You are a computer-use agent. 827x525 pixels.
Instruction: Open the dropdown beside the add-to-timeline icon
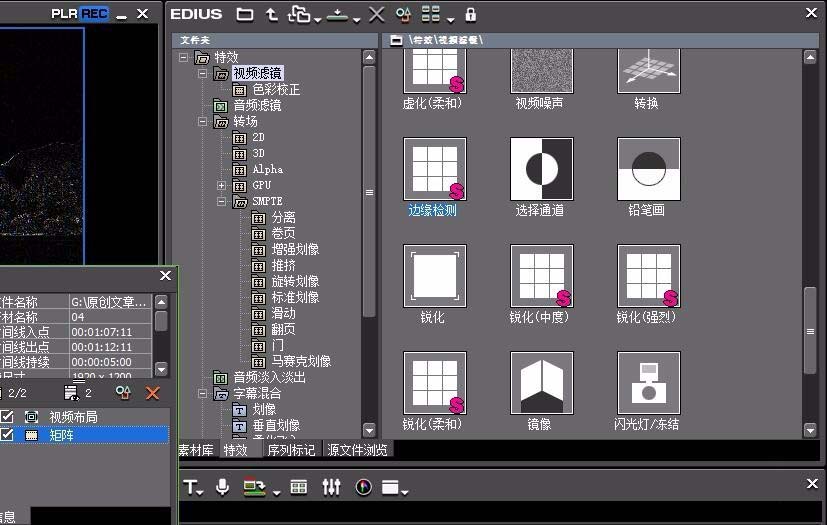tap(357, 20)
